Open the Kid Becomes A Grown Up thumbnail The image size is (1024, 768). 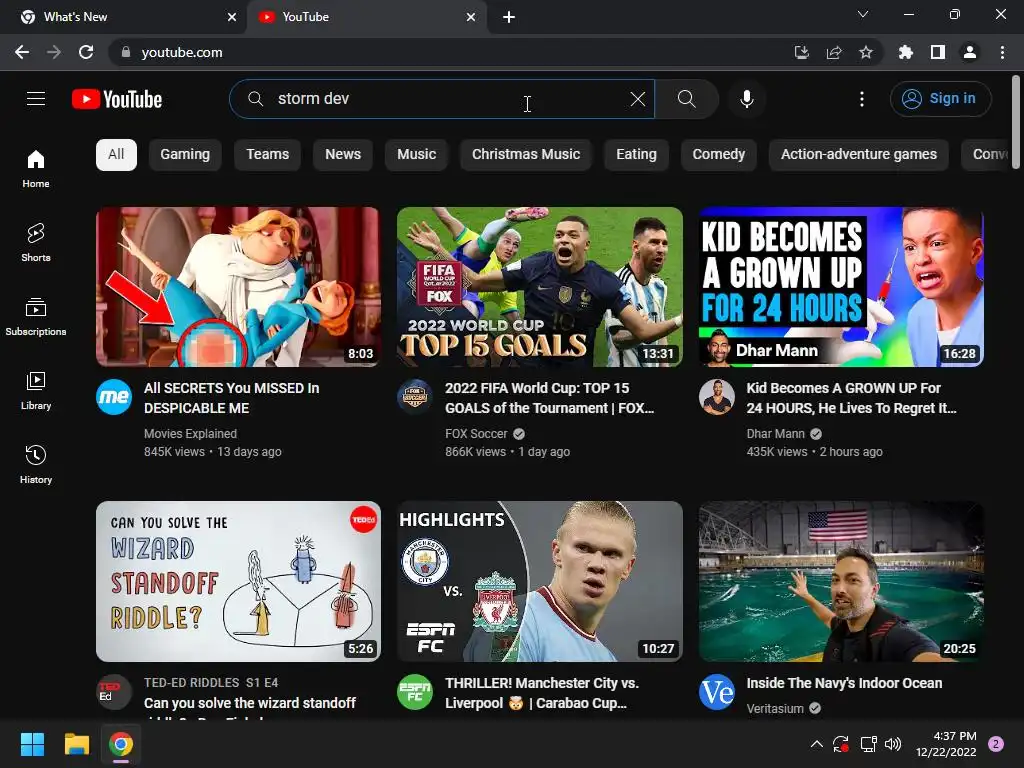(841, 287)
